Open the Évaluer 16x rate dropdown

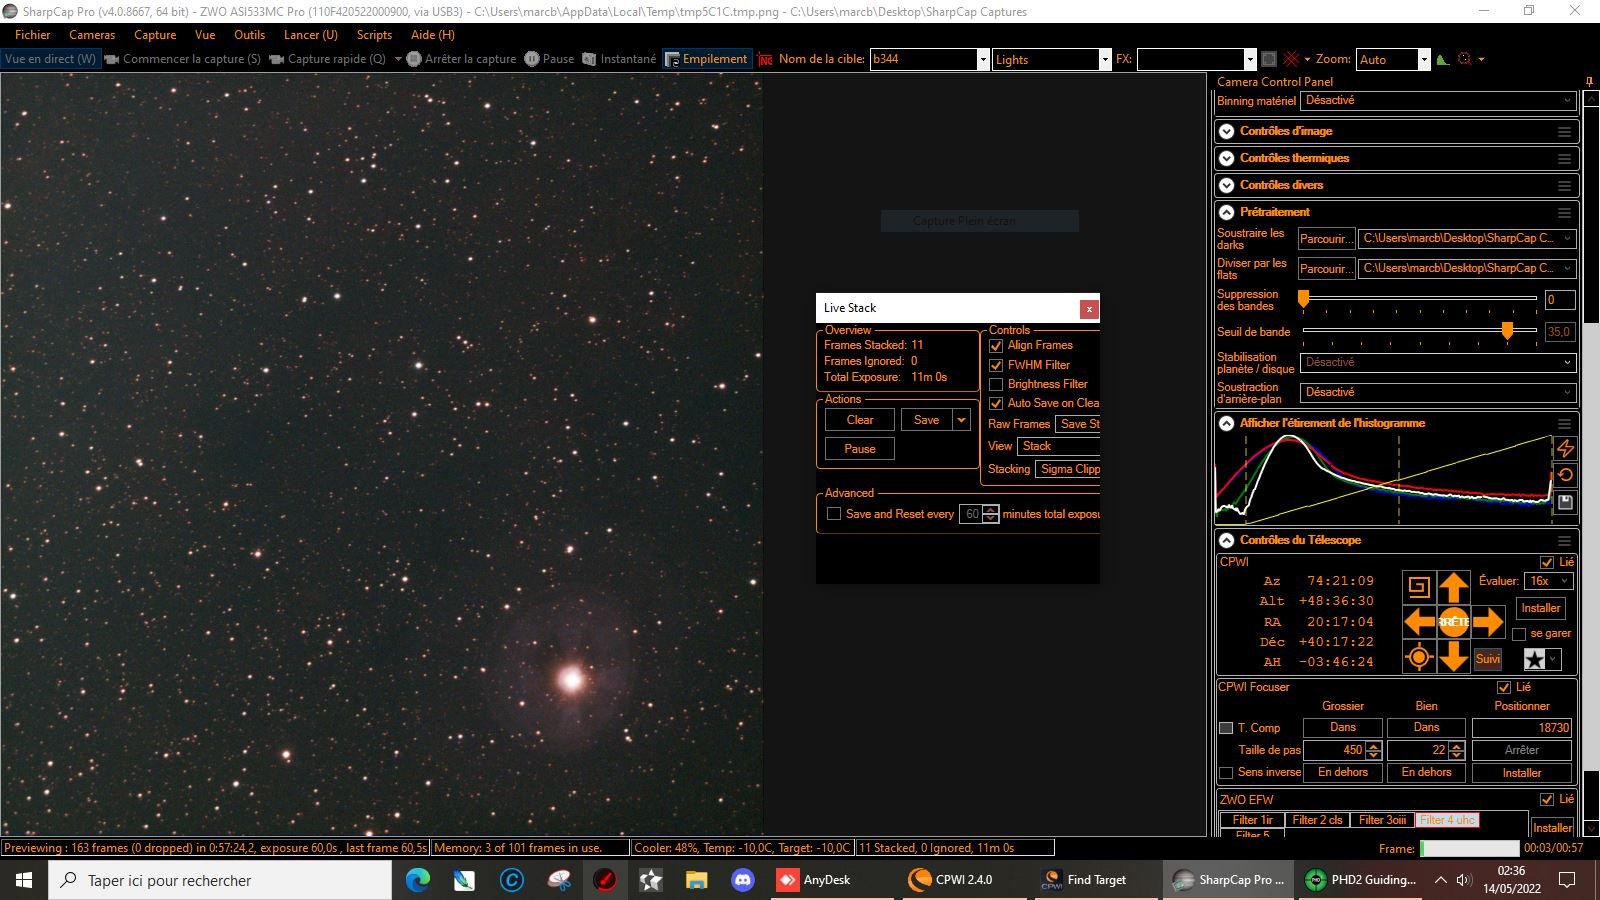[x=1548, y=581]
